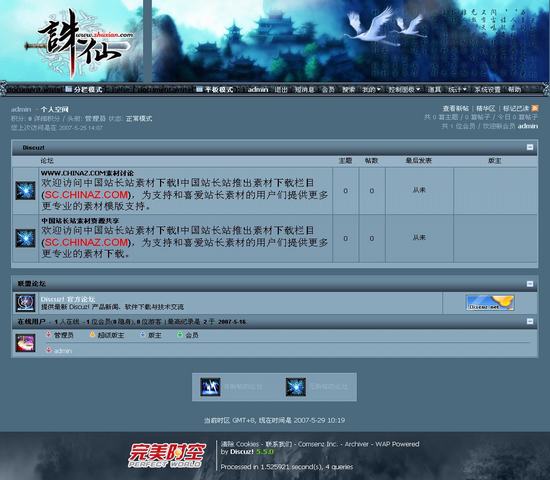Click the RSS feed icon near 标记已读

pos(535,108)
